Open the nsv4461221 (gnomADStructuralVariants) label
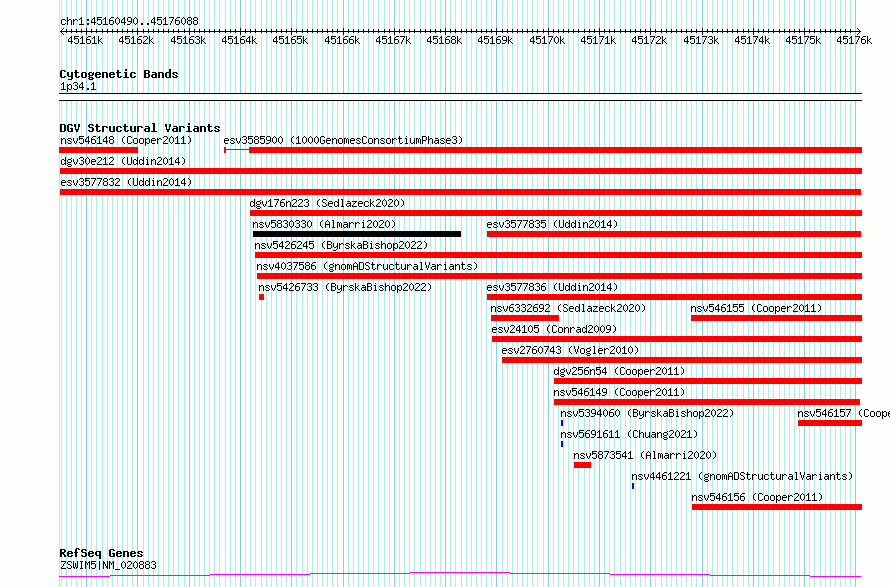890x587 pixels. [x=742, y=476]
